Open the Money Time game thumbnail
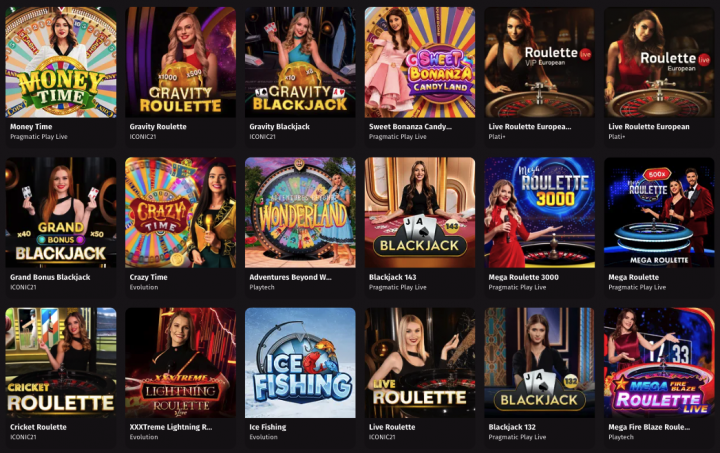Image resolution: width=720 pixels, height=453 pixels. click(61, 62)
